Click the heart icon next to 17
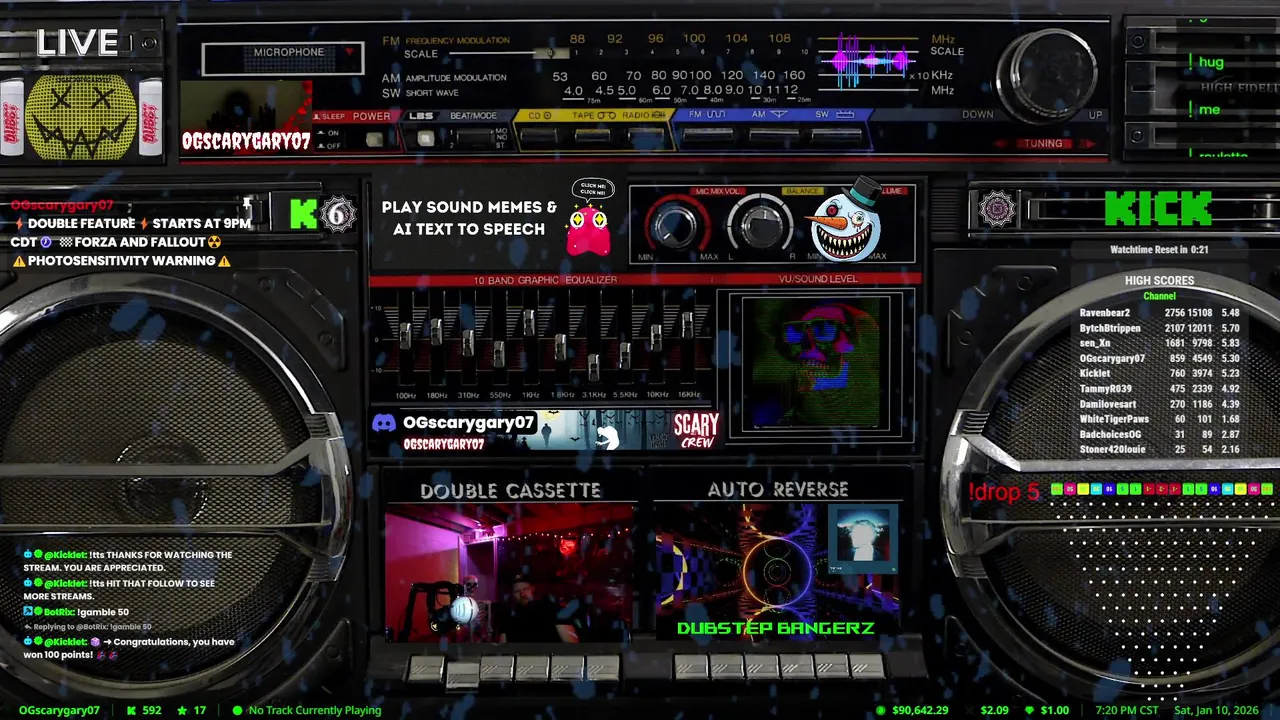The width and height of the screenshot is (1280, 720). coord(182,710)
